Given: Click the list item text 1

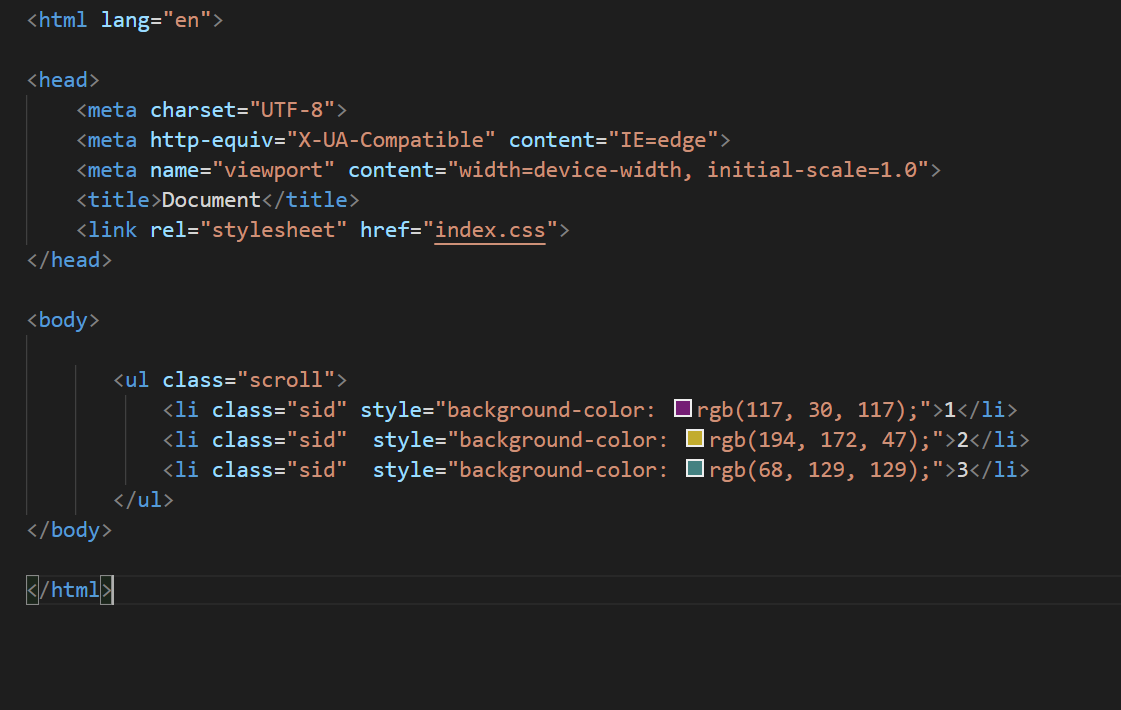Looking at the screenshot, I should click(949, 410).
